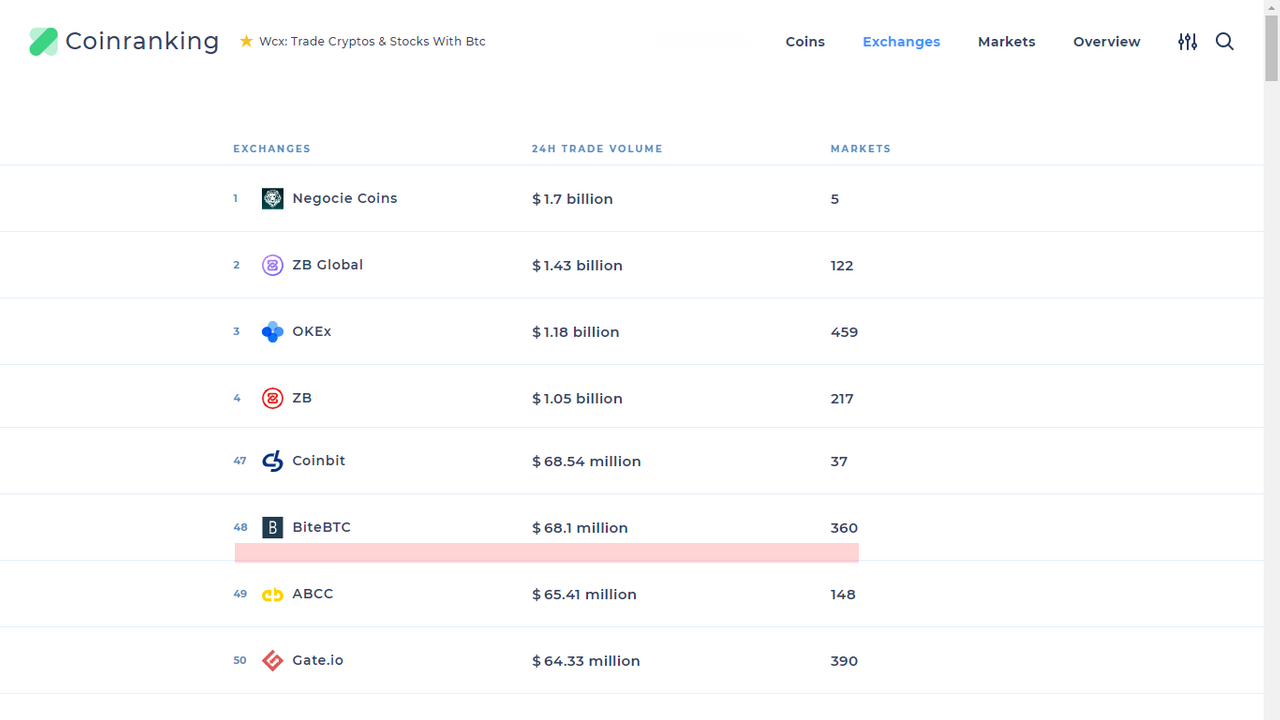Click the red ZB exchange logo
Viewport: 1280px width, 720px height.
(272, 398)
